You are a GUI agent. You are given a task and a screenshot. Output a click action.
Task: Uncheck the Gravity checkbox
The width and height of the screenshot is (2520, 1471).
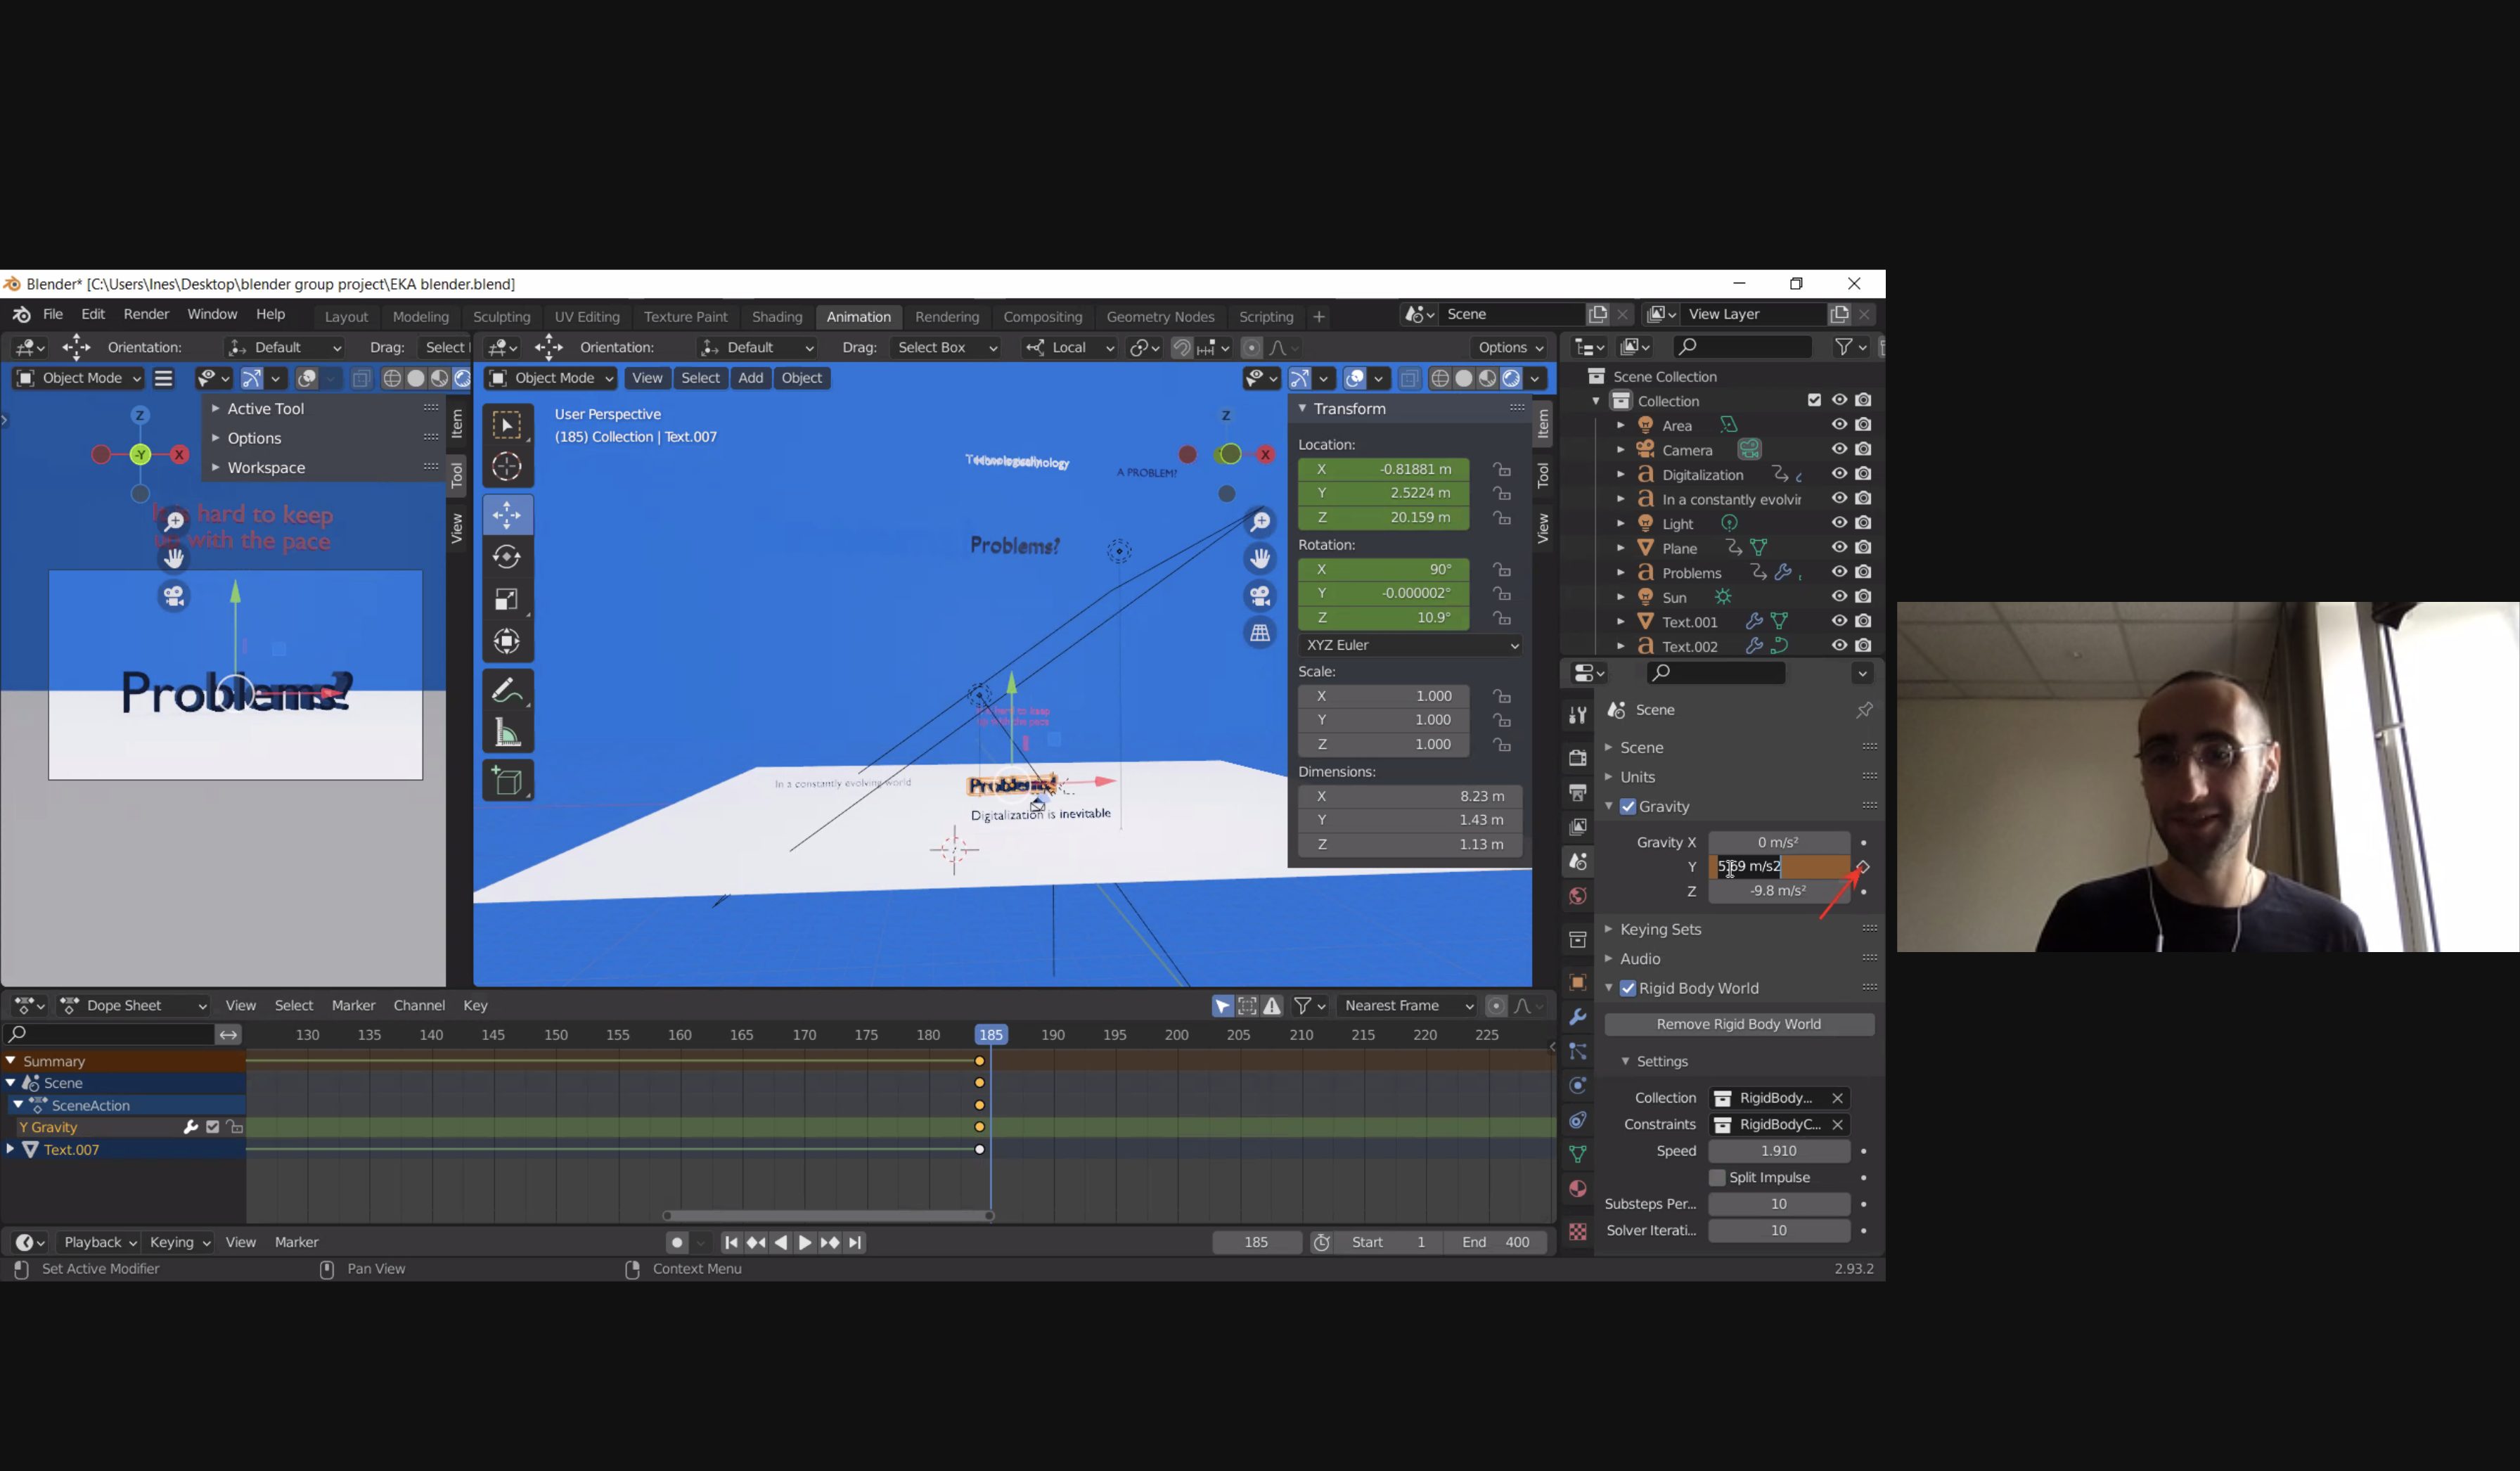[x=1628, y=807]
